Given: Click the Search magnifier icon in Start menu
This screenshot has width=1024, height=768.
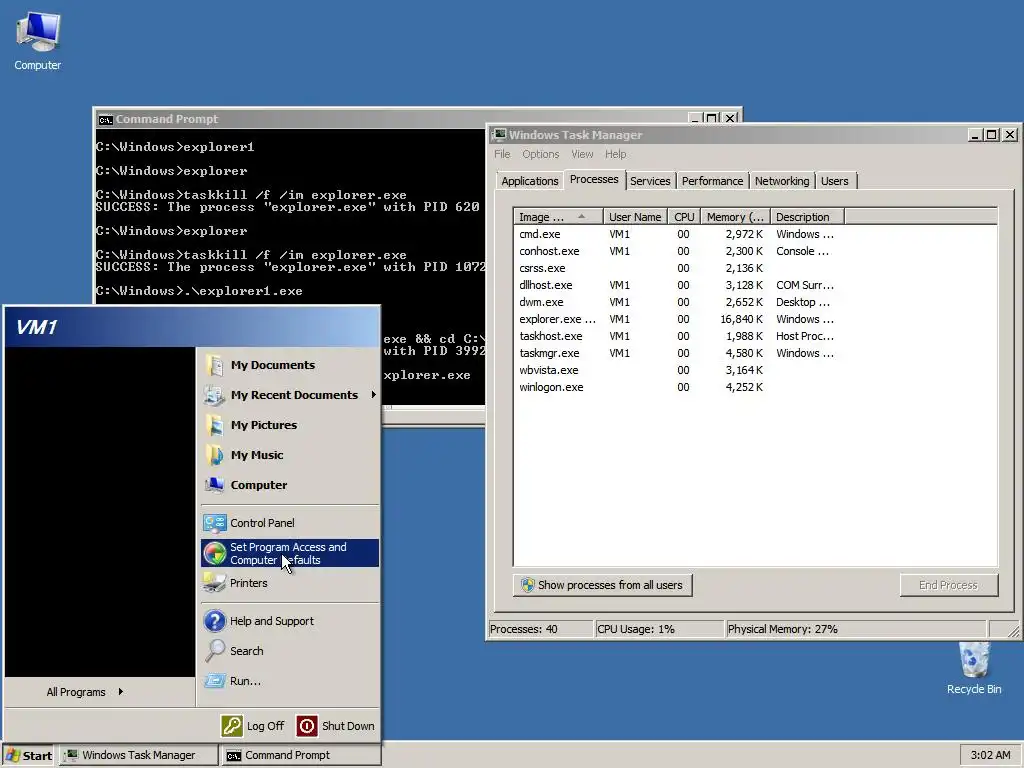Looking at the screenshot, I should [x=214, y=650].
